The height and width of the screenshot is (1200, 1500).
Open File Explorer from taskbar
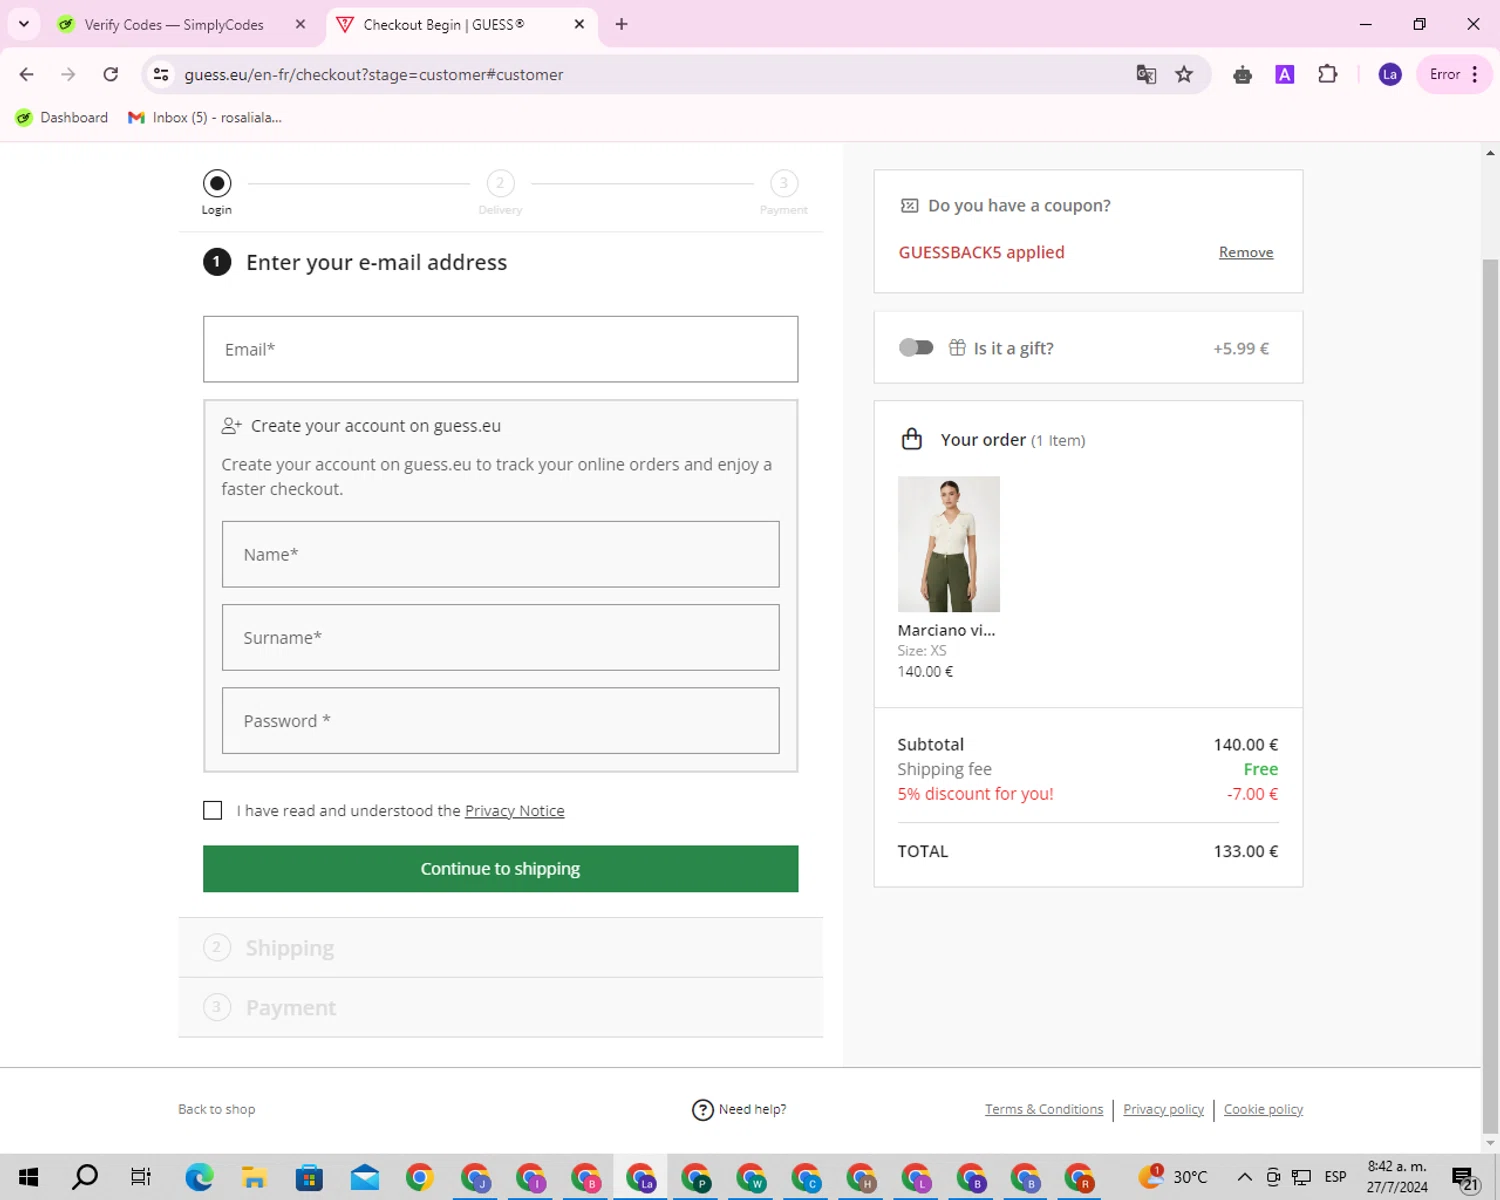[254, 1177]
